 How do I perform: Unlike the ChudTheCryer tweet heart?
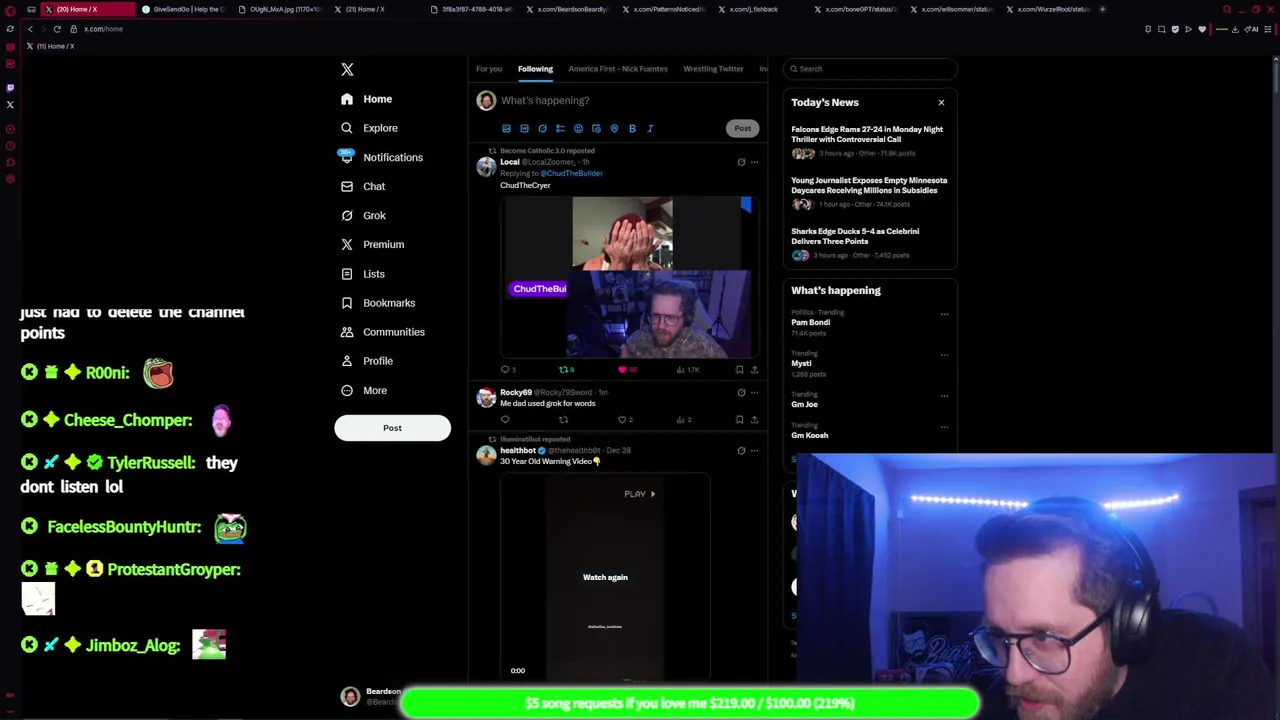[624, 370]
